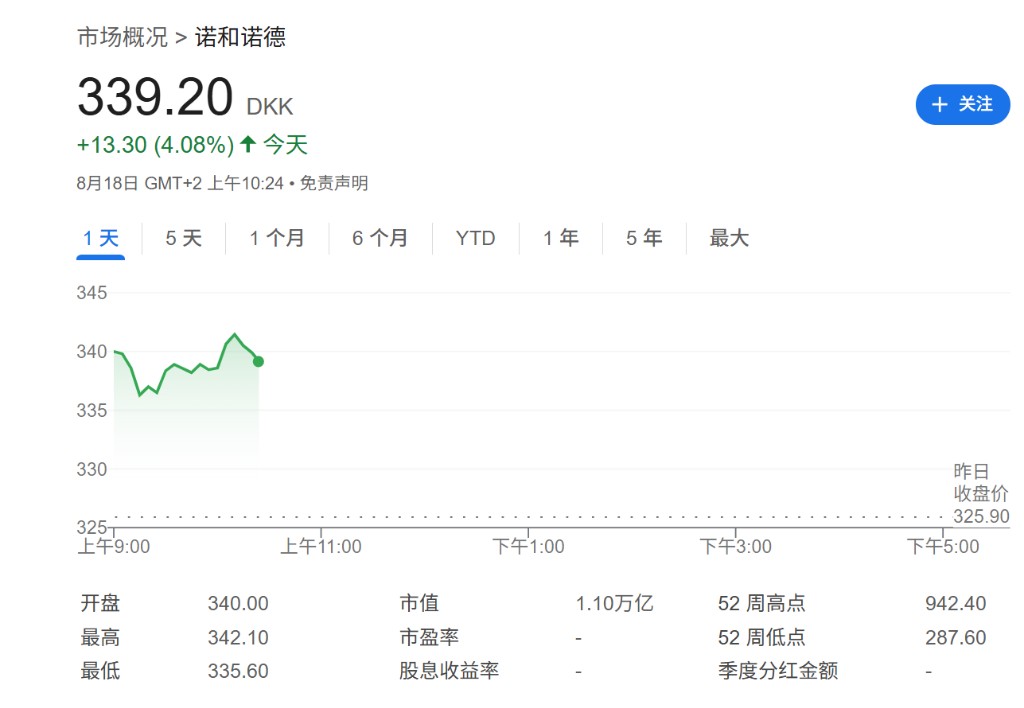Select the YTD tab
This screenshot has height=708, width=1024.
[x=475, y=238]
